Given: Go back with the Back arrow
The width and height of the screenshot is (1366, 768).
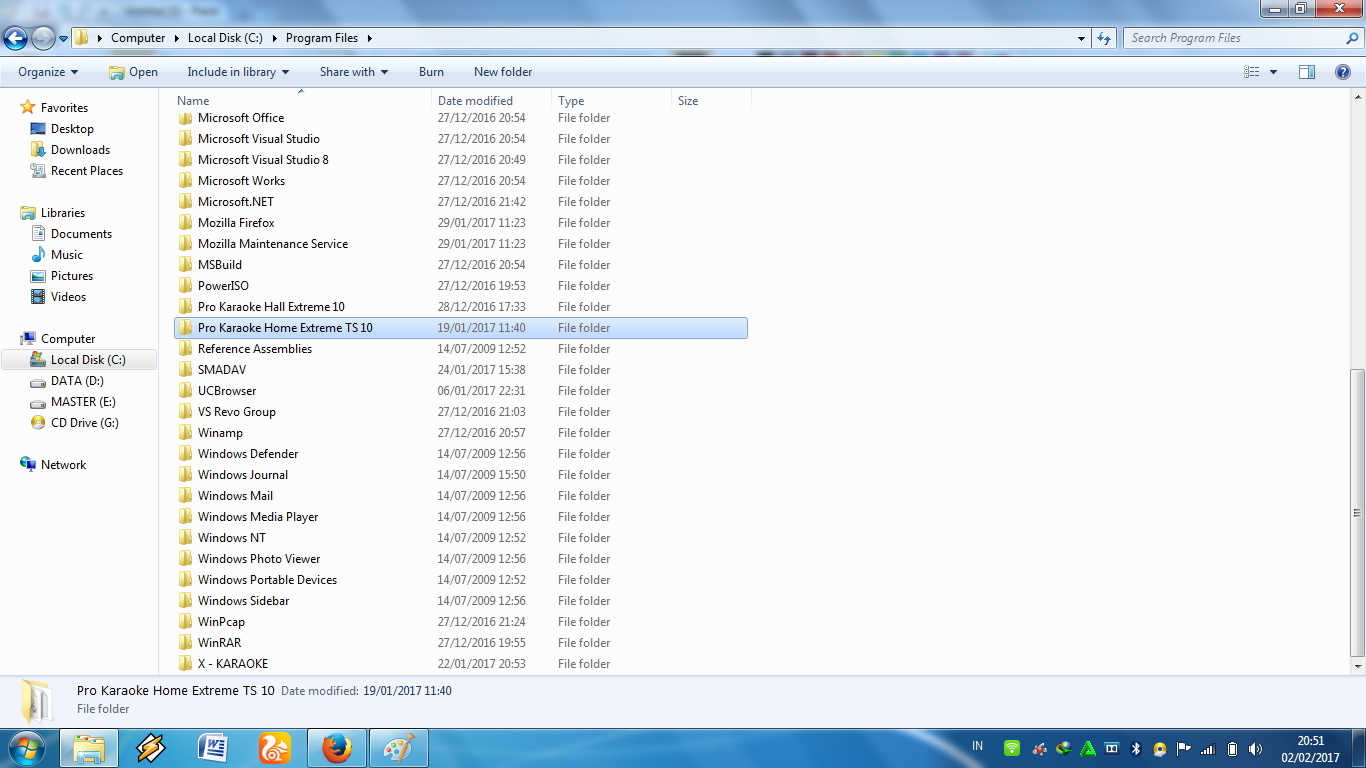Looking at the screenshot, I should click(15, 38).
